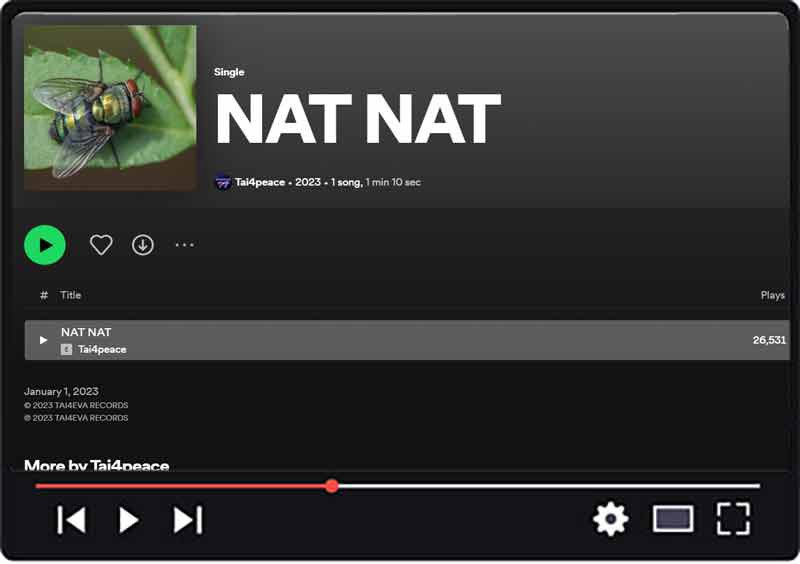Enter fullscreen mode
Image resolution: width=800 pixels, height=564 pixels.
tap(733, 519)
